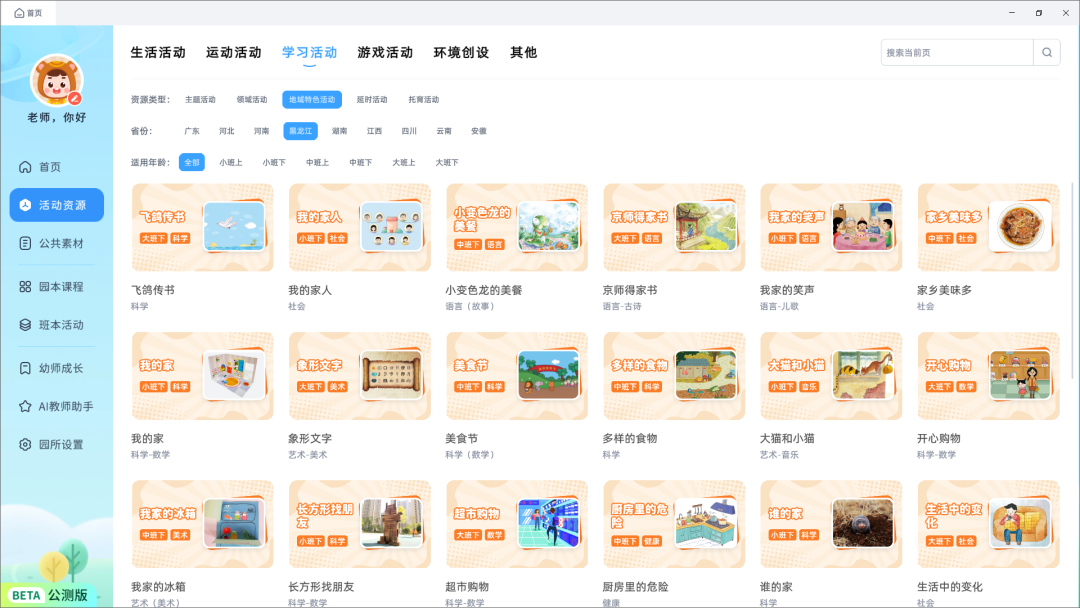Open 幼师成长 bookmark icon in sidebar
Screen dimensions: 1080x608
point(26,368)
